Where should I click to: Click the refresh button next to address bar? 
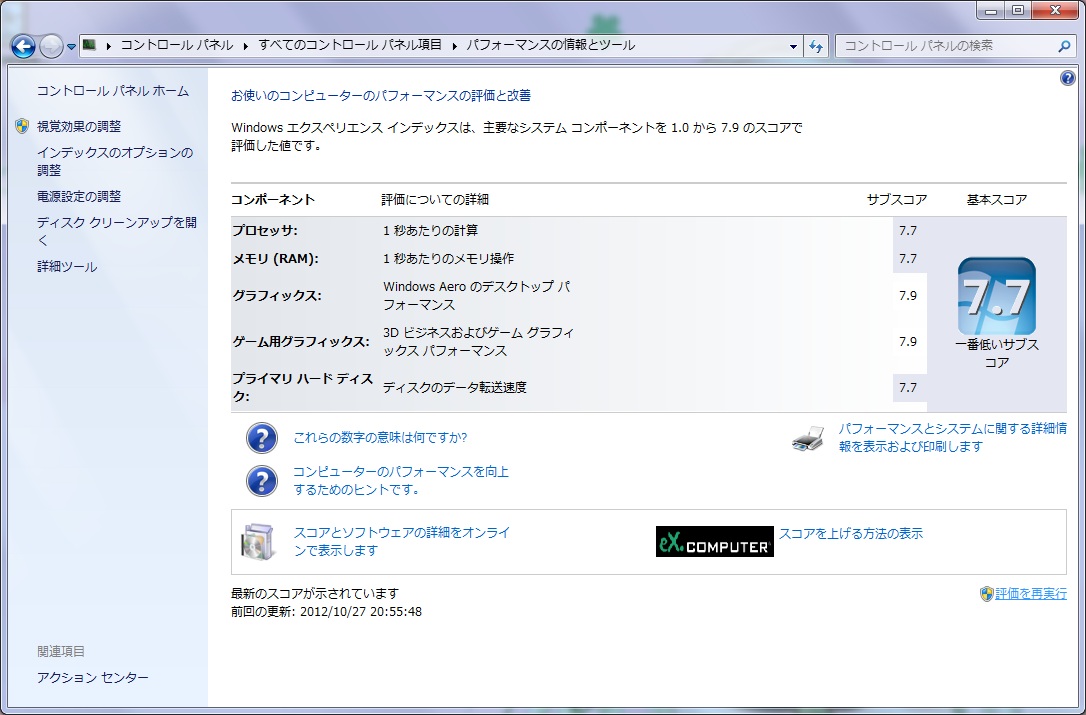pos(816,46)
